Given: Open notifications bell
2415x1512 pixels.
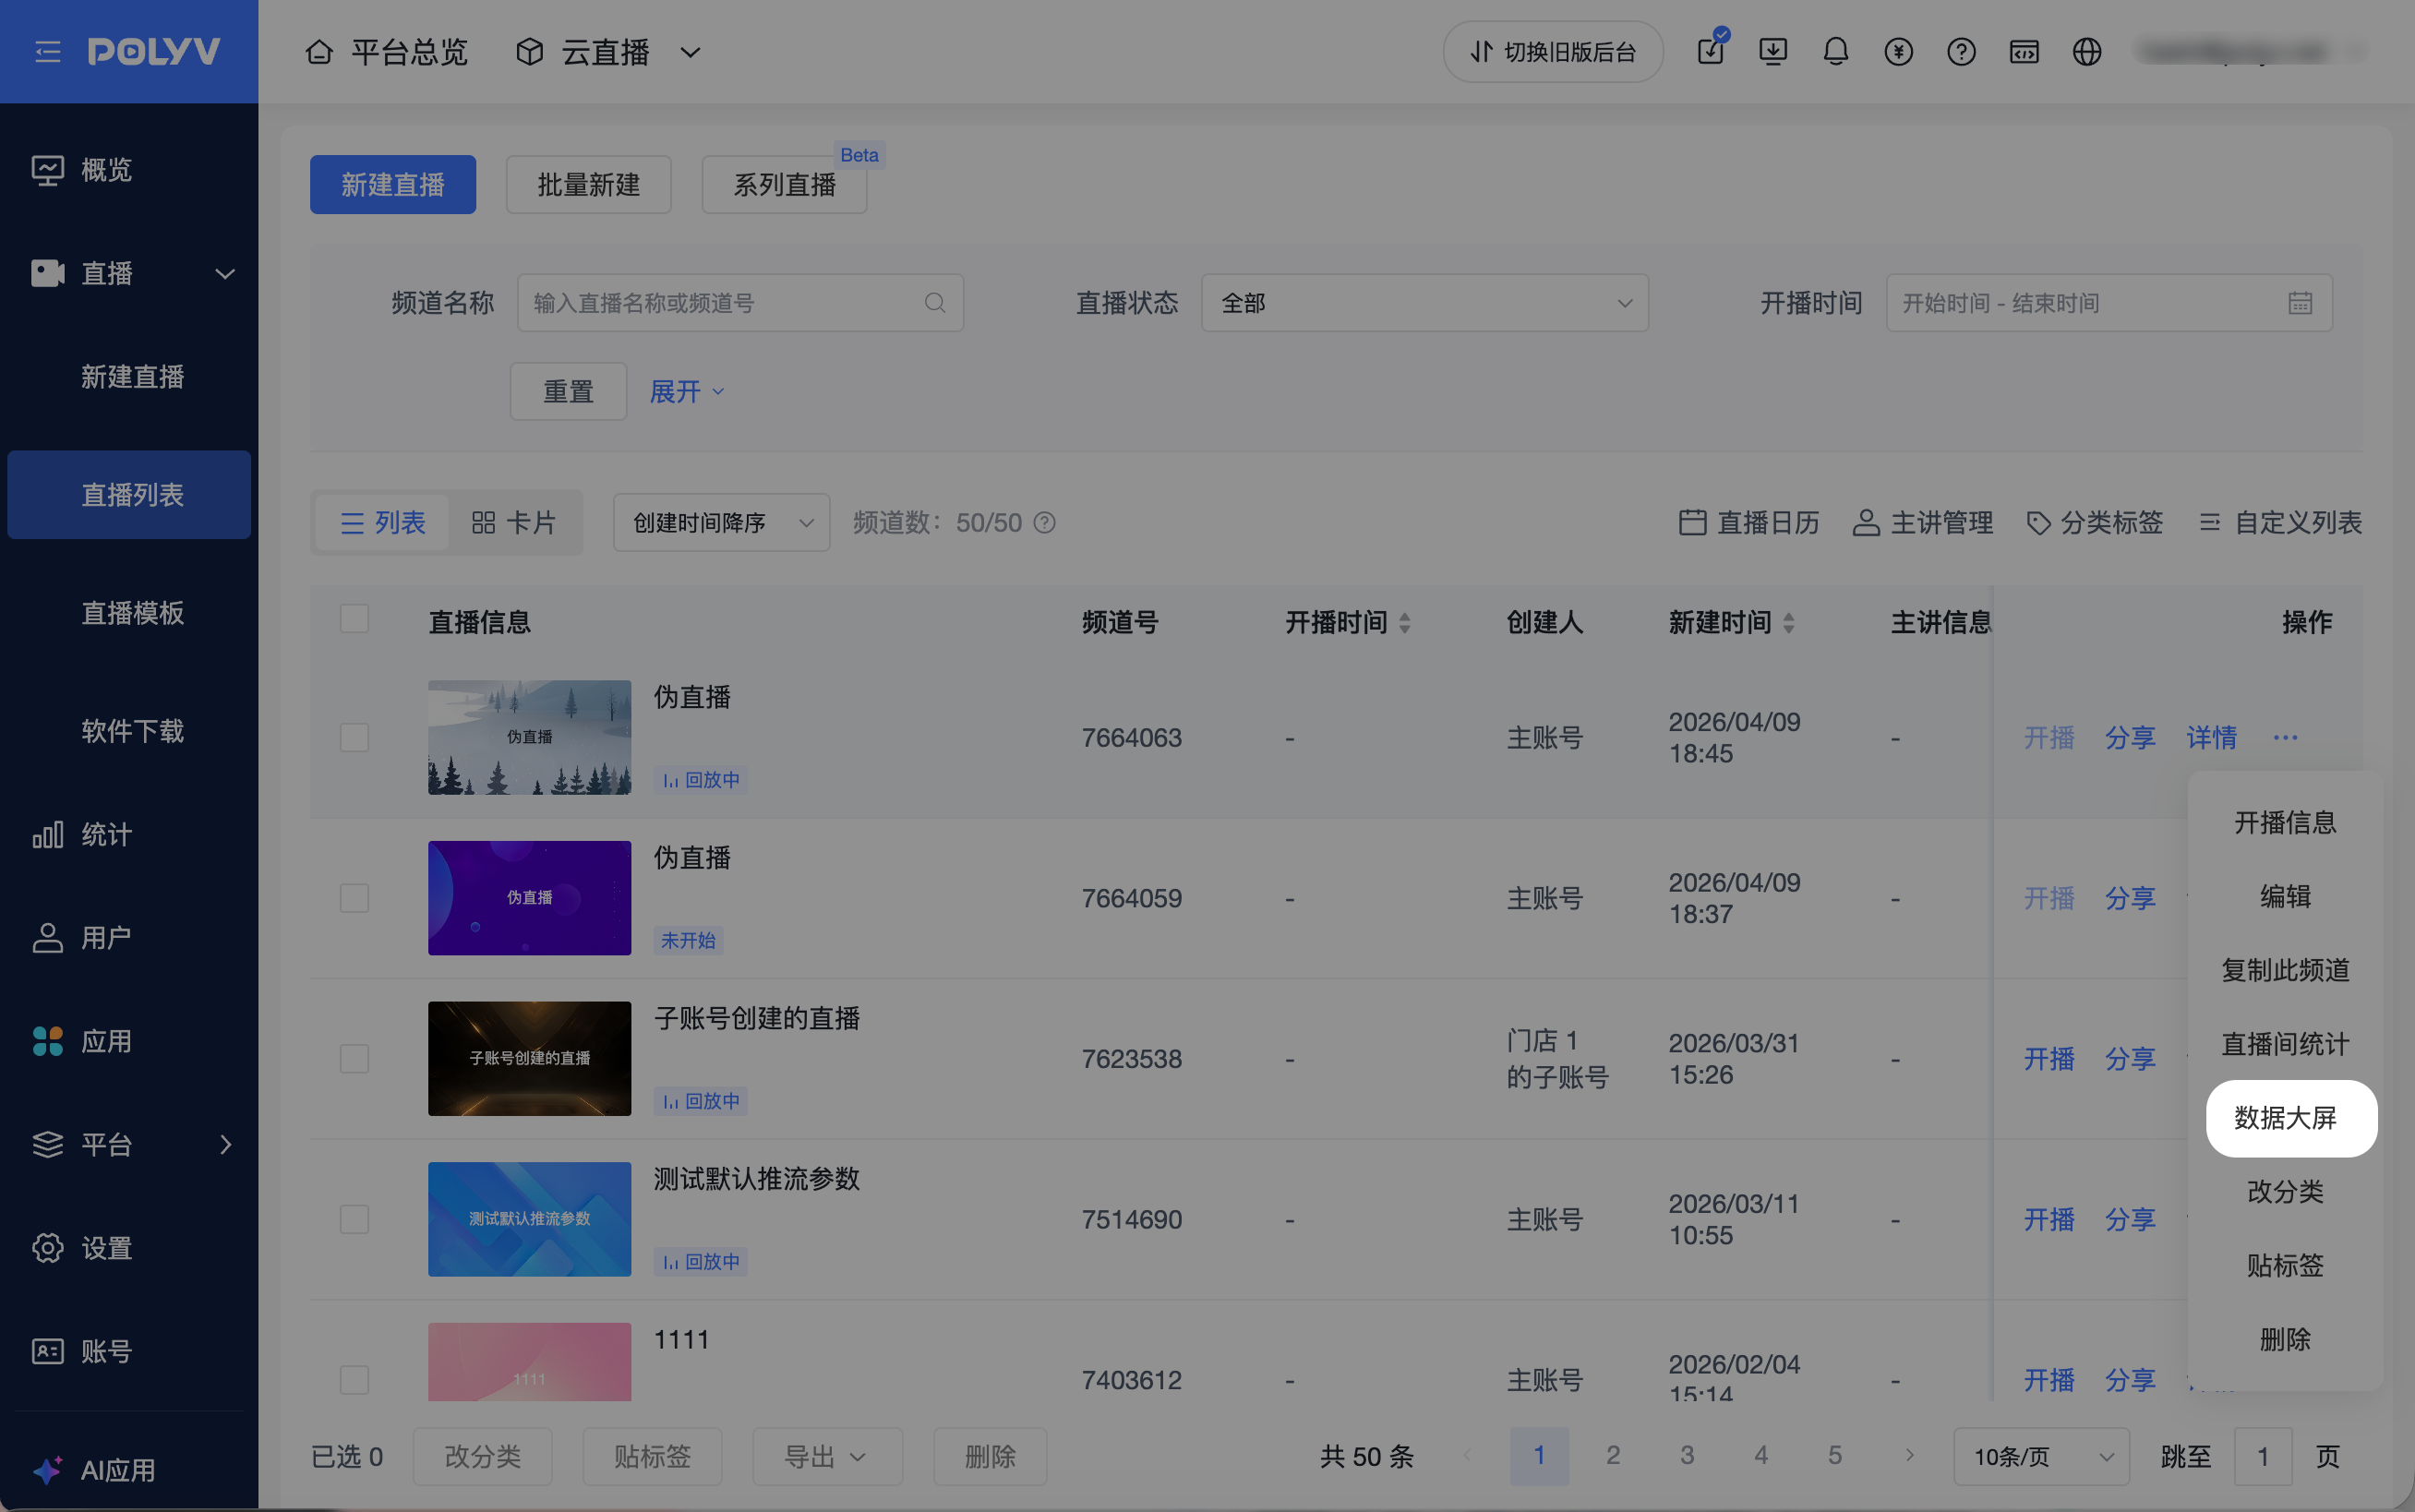Looking at the screenshot, I should [x=1835, y=52].
